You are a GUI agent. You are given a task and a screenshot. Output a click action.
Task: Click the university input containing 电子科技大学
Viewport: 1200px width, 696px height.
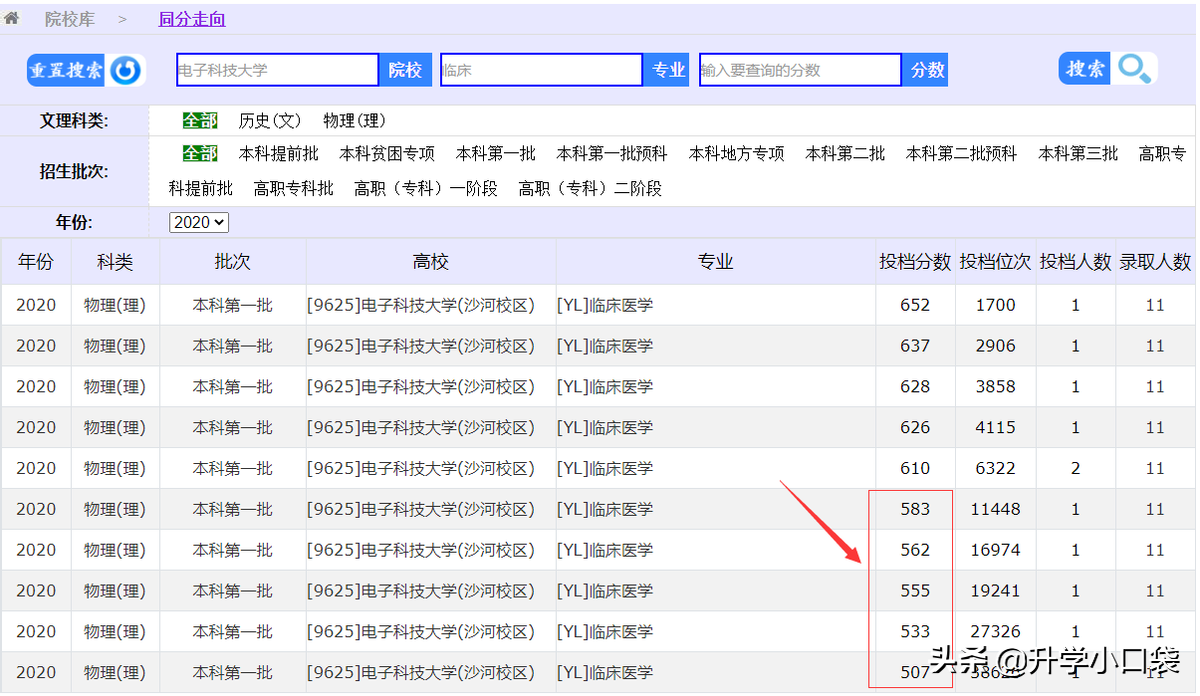pos(277,70)
